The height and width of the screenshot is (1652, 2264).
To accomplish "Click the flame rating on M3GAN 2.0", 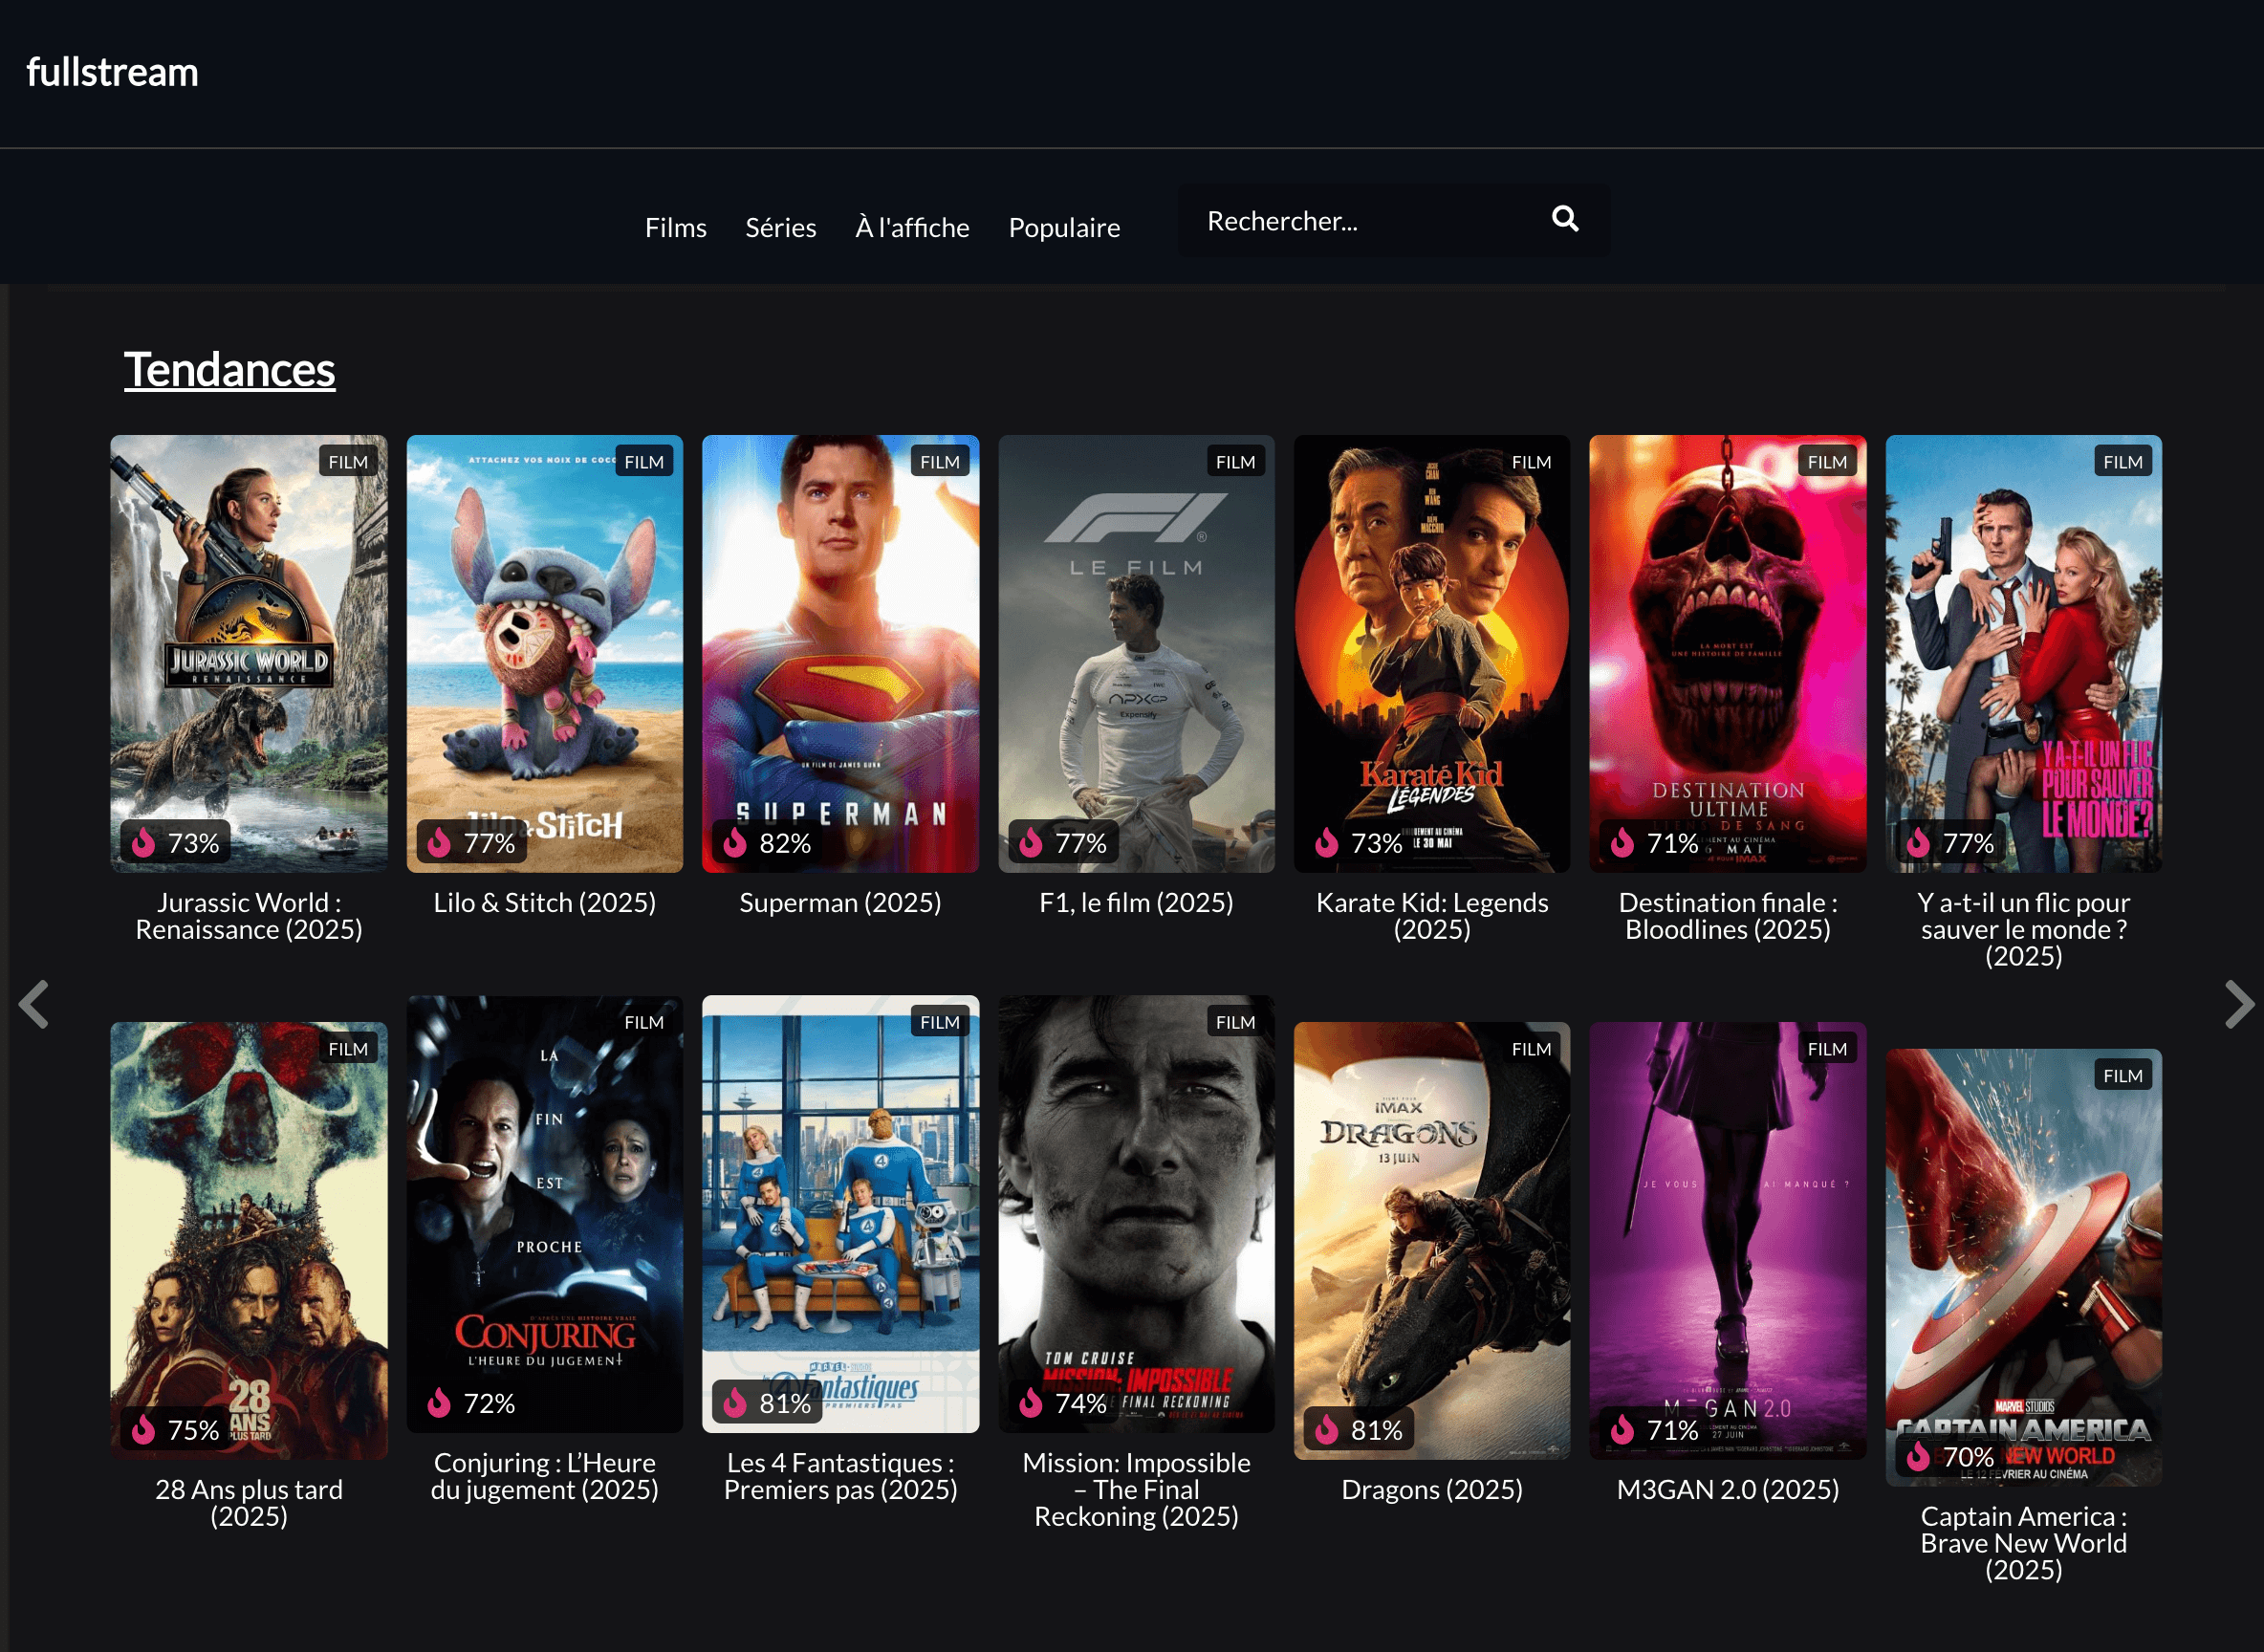I will point(1623,1430).
